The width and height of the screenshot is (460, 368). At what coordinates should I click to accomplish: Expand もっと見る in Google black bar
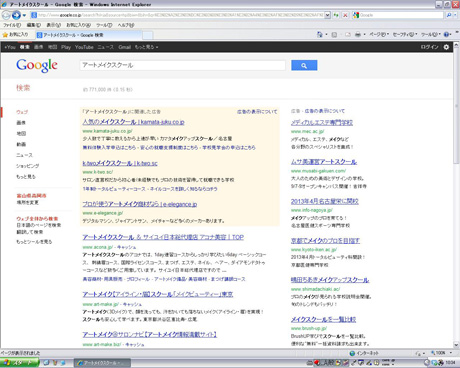146,47
